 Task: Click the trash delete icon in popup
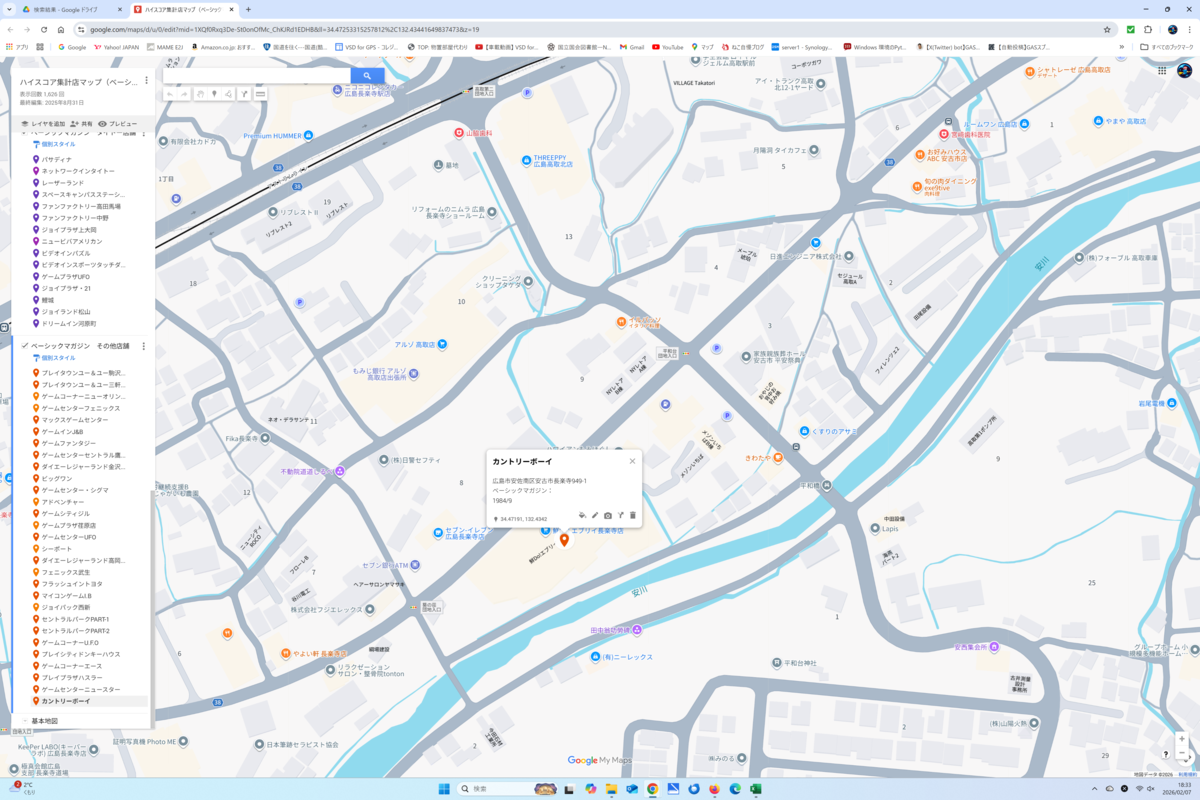(x=632, y=515)
